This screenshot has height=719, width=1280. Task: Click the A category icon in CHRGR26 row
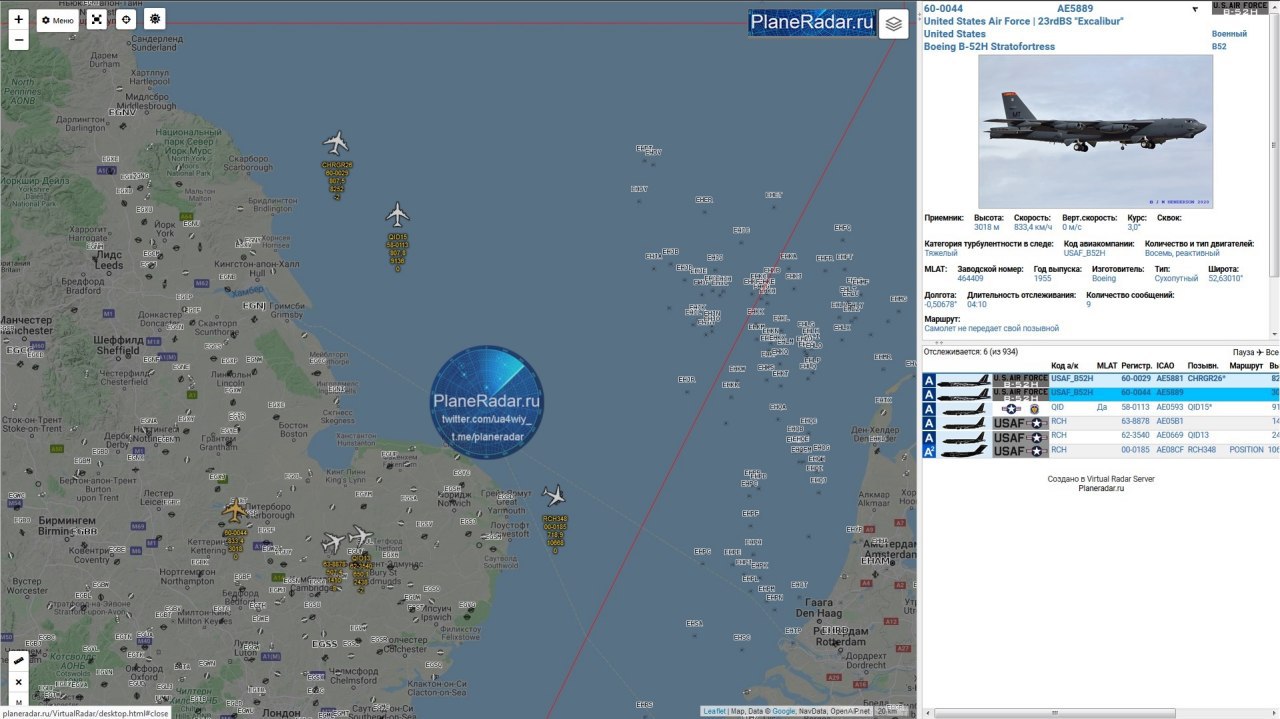[929, 380]
